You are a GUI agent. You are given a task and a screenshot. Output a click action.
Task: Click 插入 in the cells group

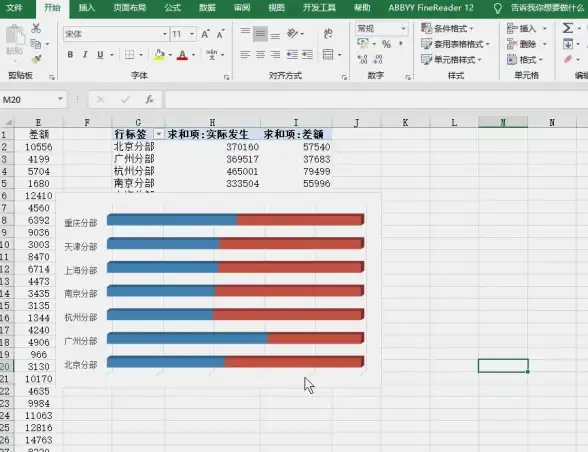click(526, 29)
